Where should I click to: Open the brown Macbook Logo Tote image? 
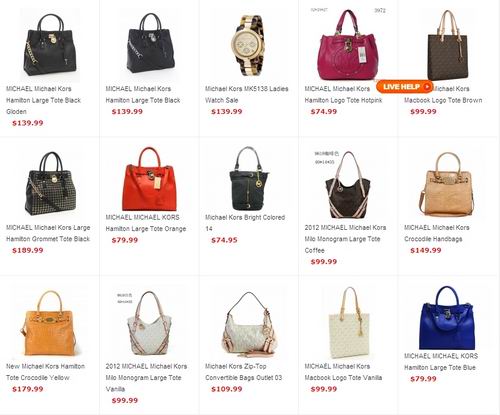447,46
